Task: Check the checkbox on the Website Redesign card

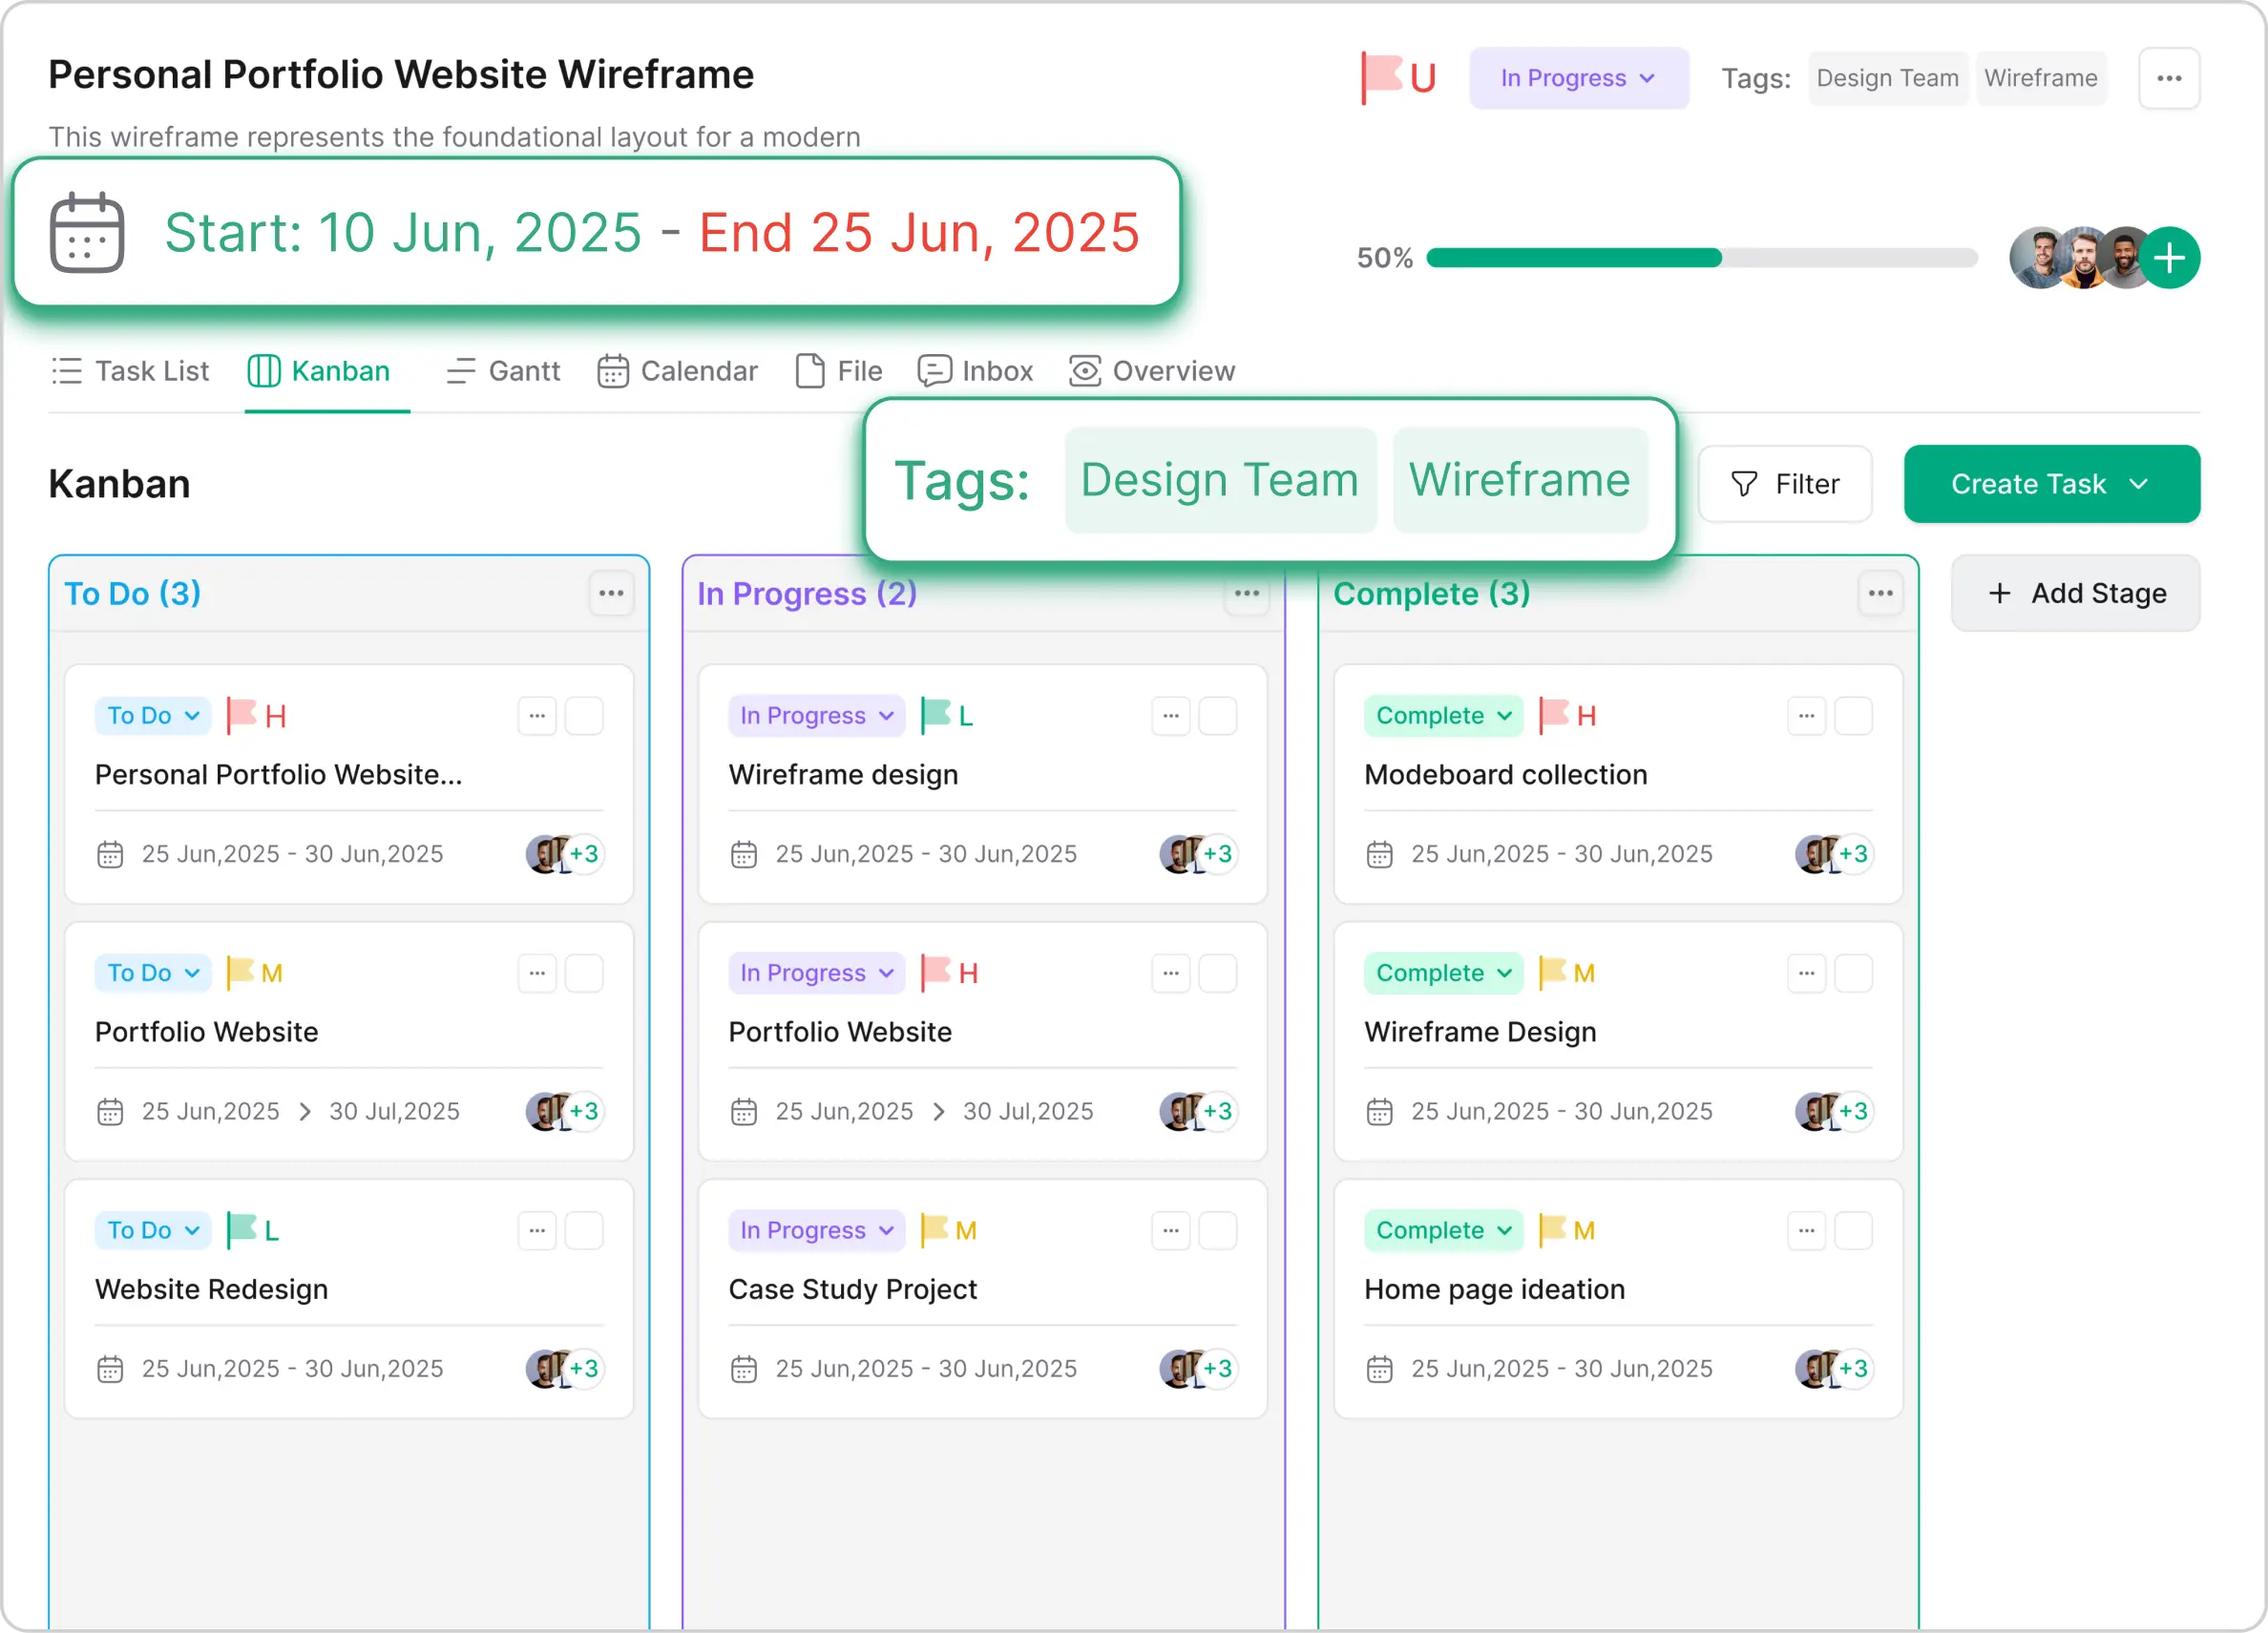Action: pyautogui.click(x=585, y=1230)
